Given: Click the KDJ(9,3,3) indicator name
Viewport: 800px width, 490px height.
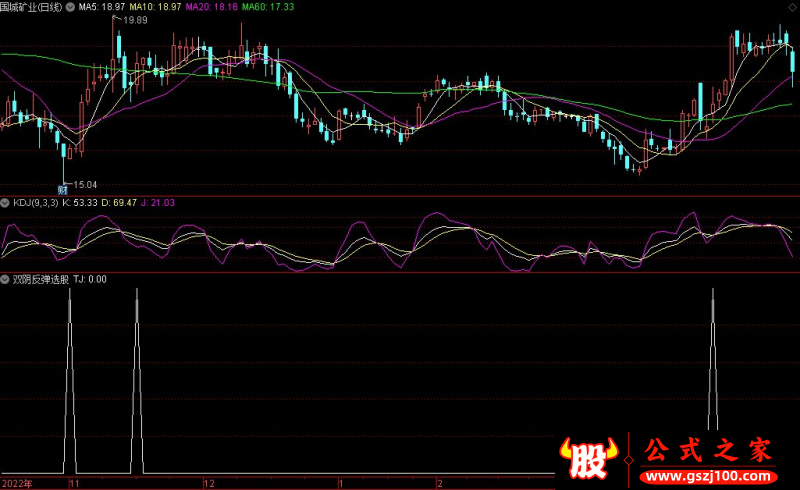Looking at the screenshot, I should [34, 203].
